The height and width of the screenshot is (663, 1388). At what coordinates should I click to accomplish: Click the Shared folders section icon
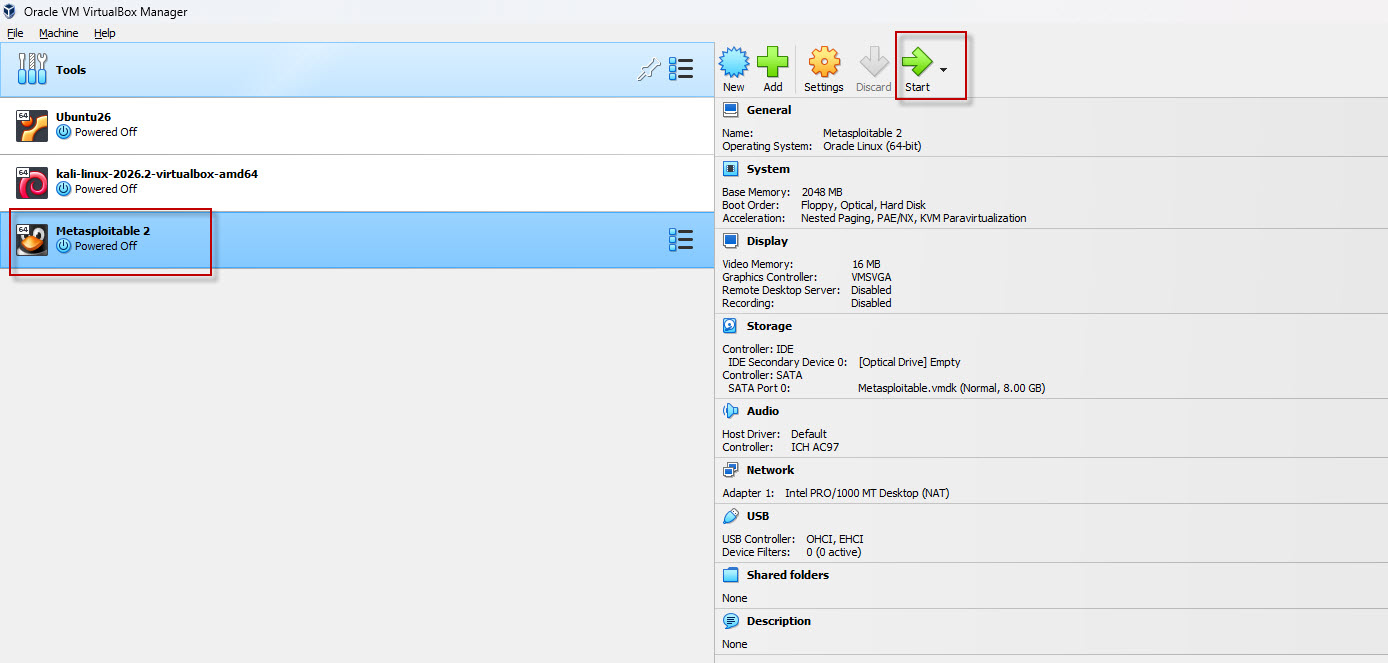pos(730,575)
